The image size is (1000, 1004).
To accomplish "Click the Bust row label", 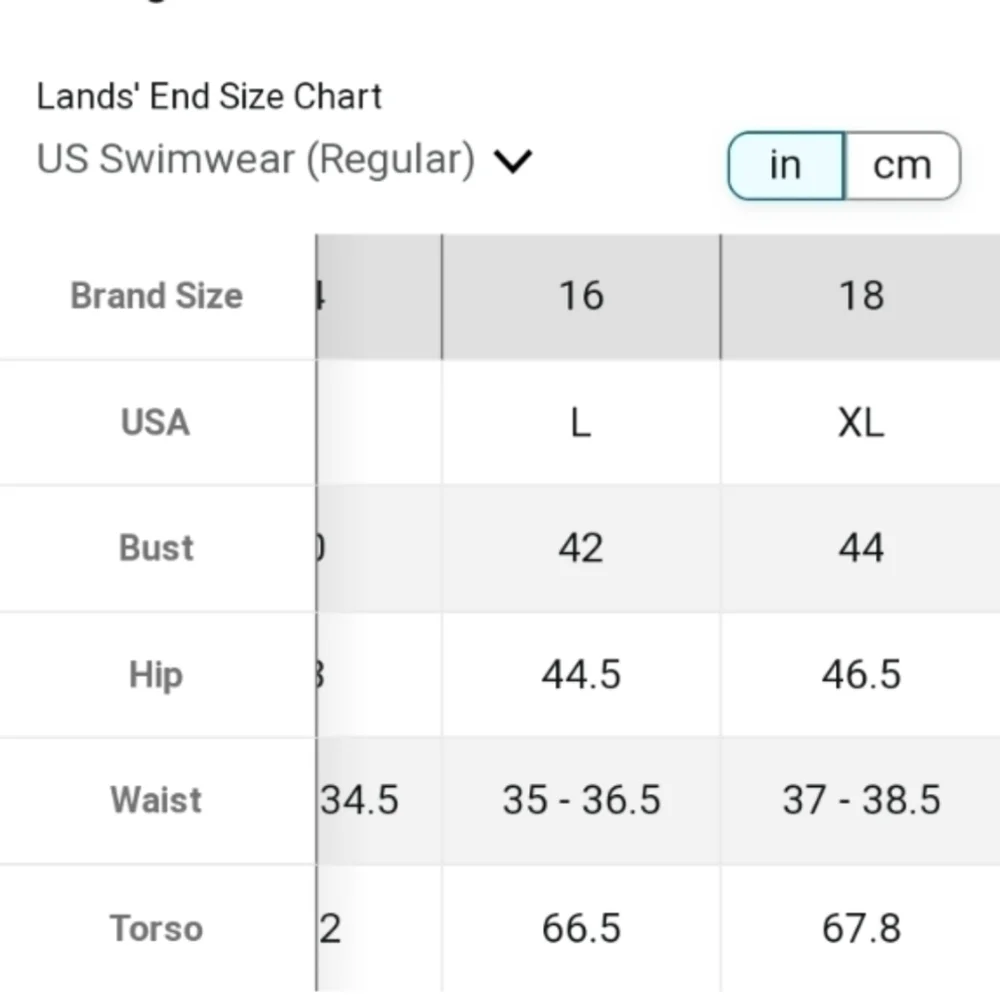I will [x=156, y=549].
